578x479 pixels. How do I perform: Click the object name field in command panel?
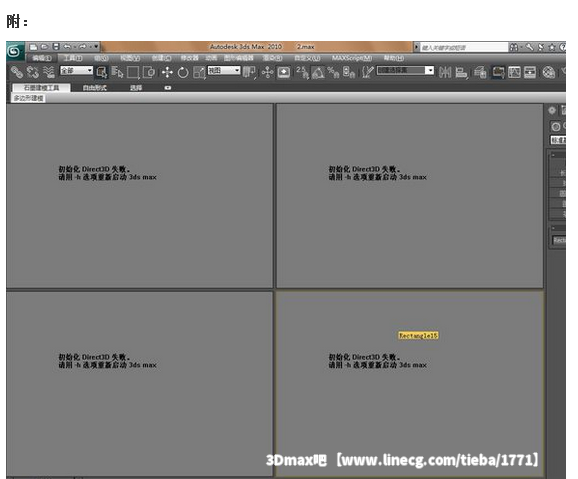[559, 240]
